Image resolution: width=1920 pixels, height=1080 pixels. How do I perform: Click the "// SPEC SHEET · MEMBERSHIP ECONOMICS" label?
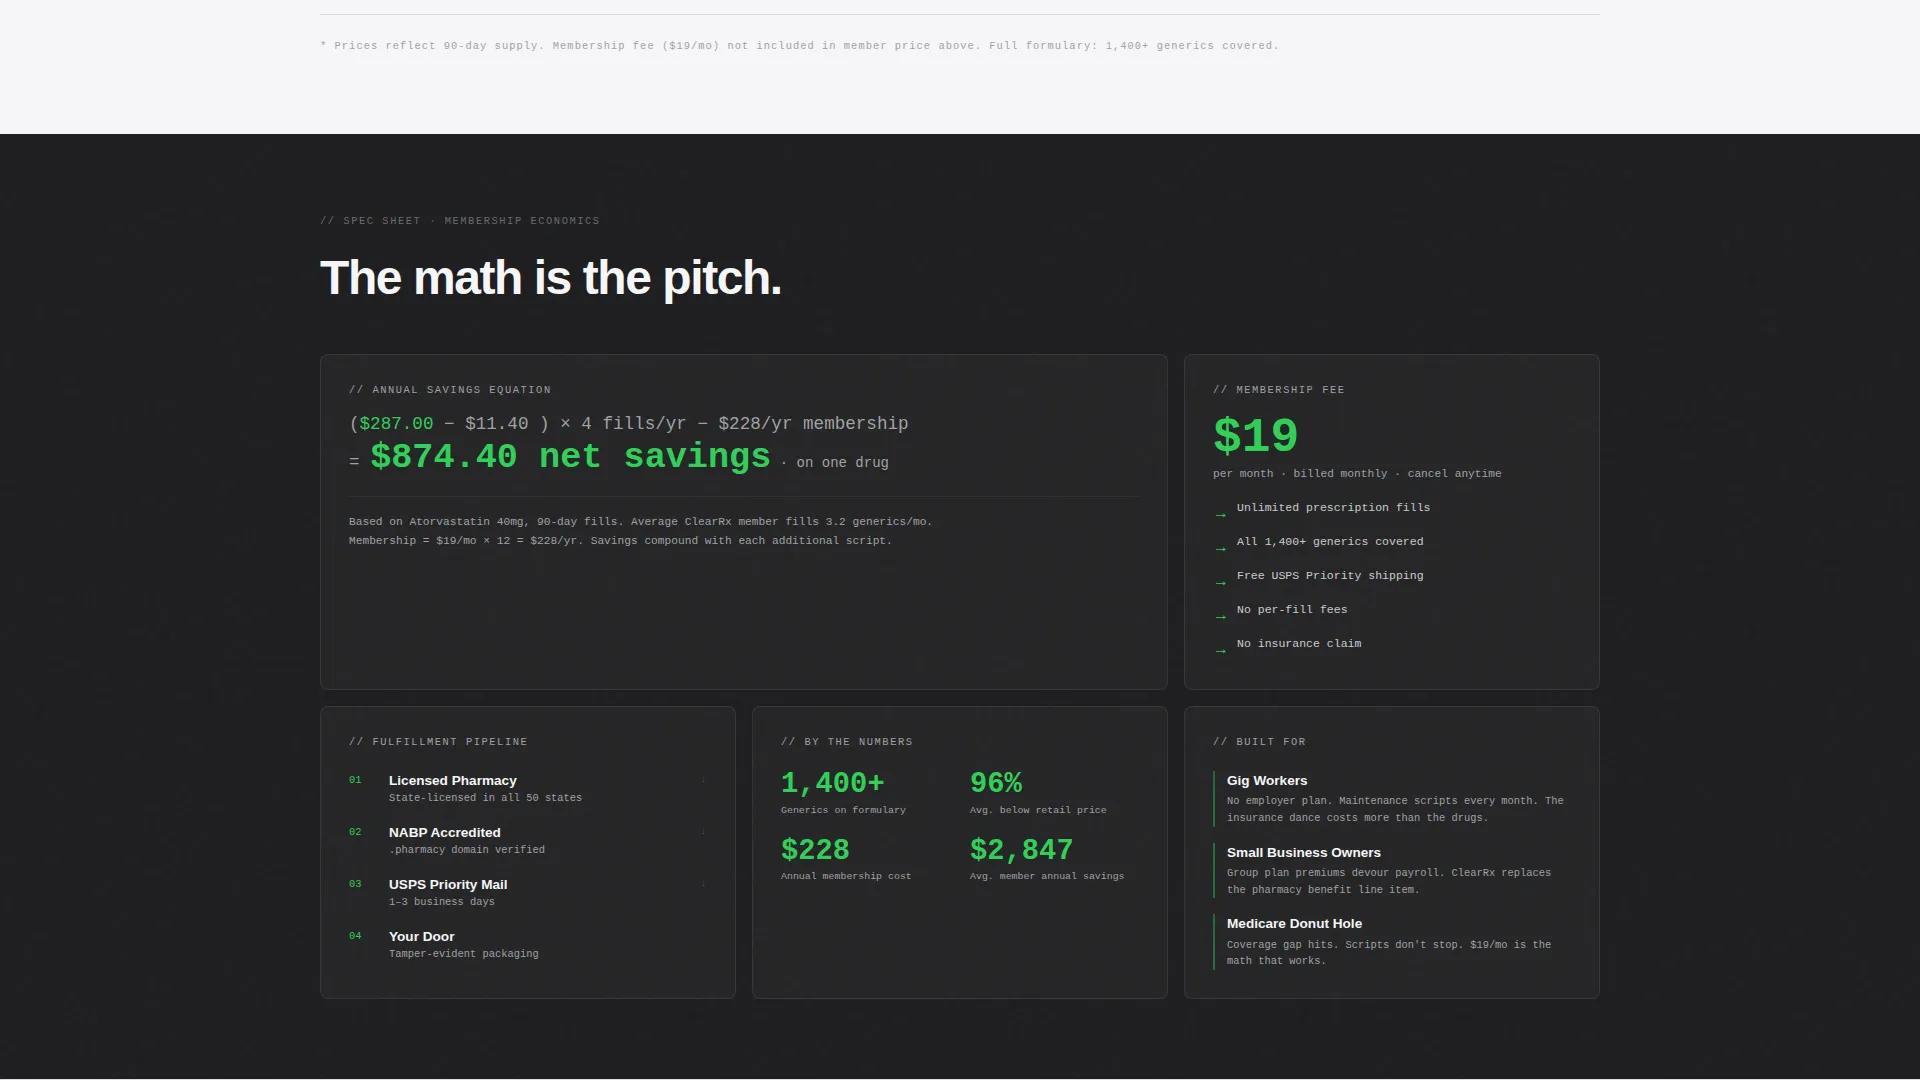pos(460,221)
